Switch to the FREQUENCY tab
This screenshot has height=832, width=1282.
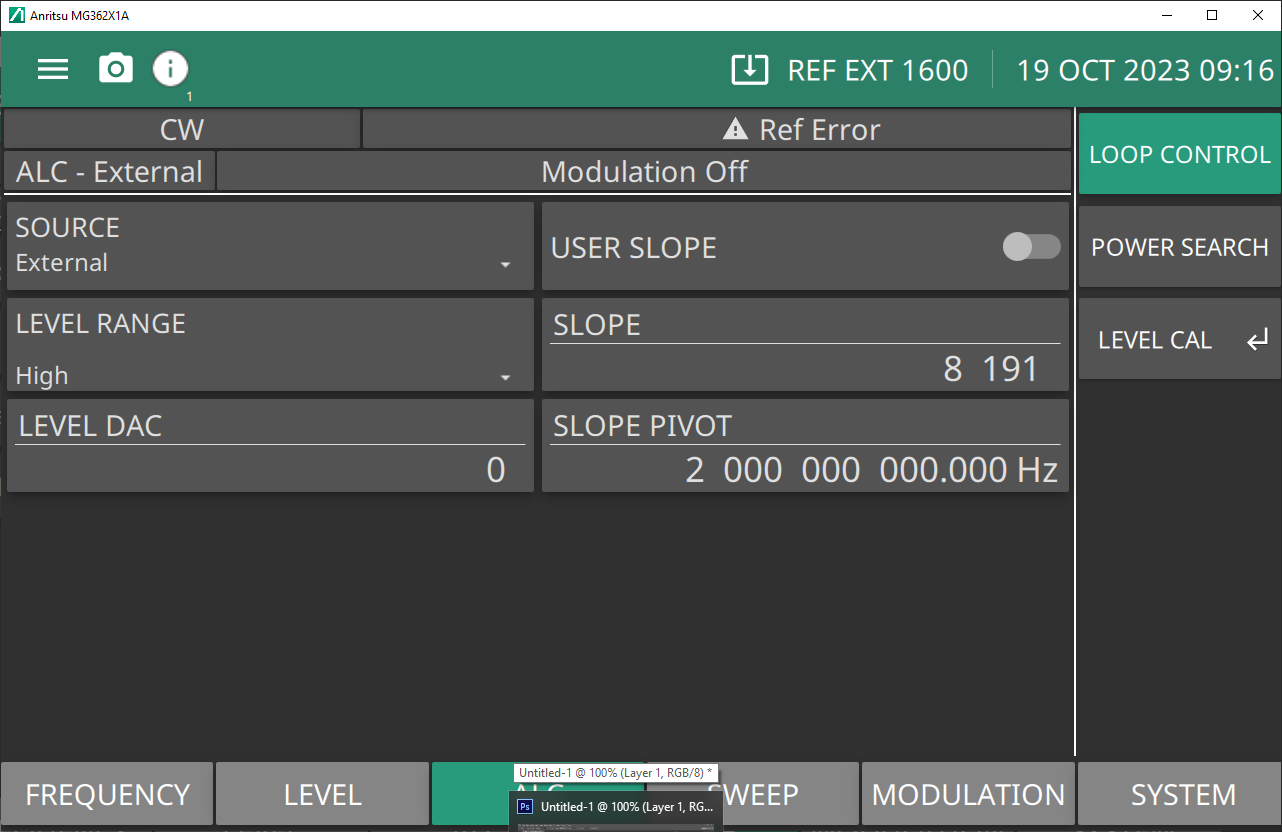107,795
